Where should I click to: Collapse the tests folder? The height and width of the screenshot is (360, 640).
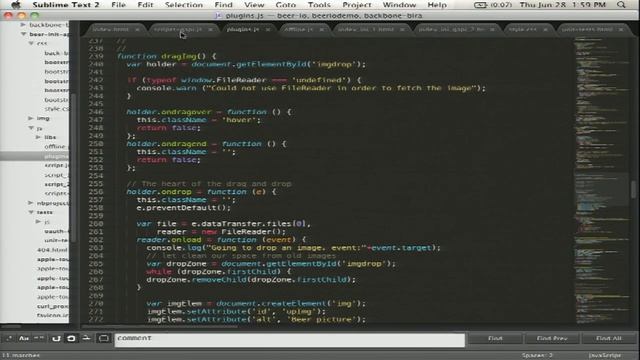(x=31, y=212)
